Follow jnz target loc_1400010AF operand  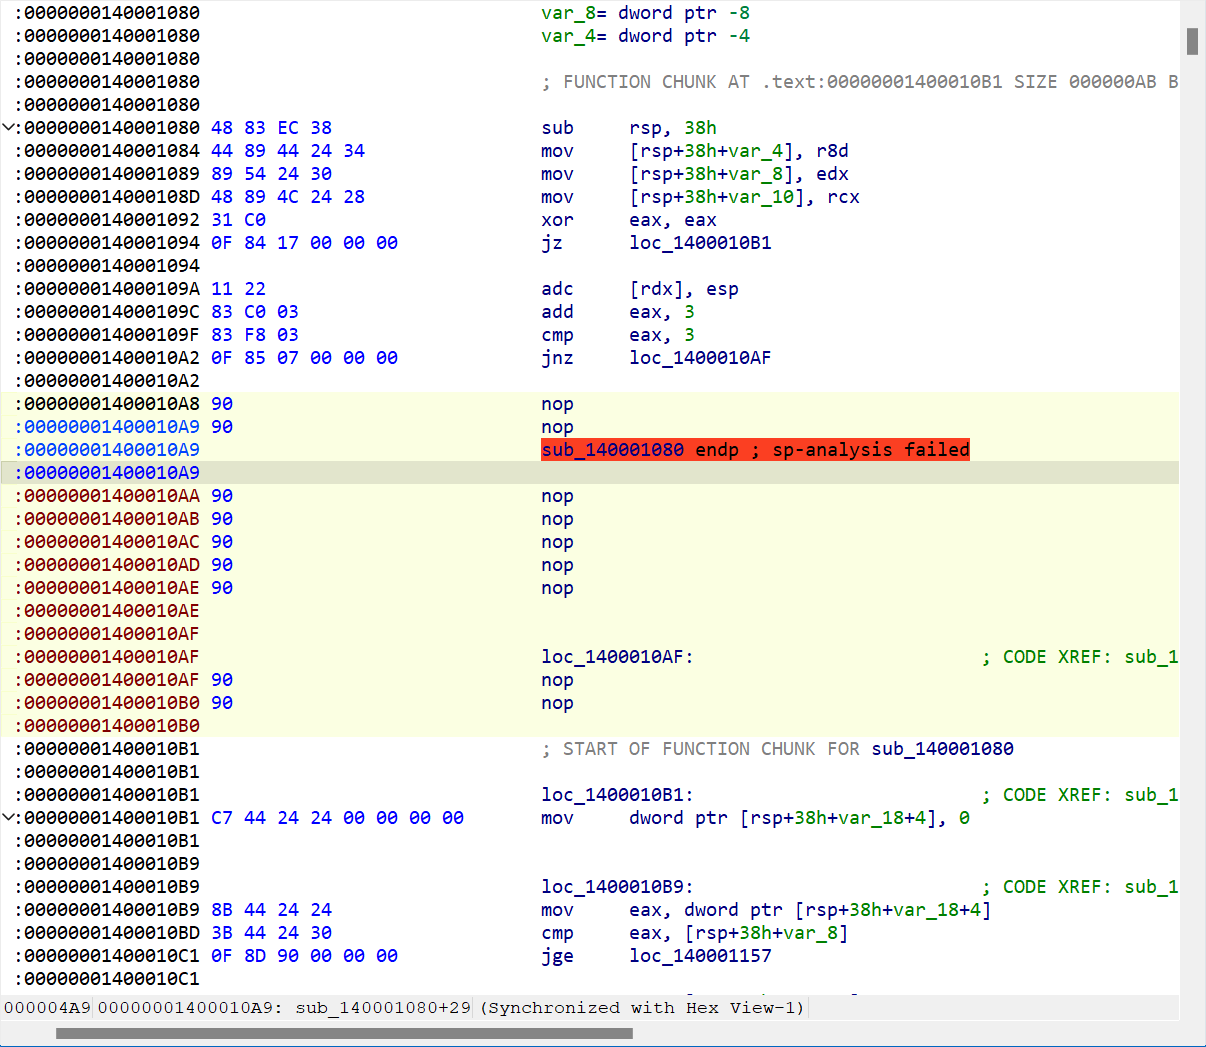click(700, 358)
